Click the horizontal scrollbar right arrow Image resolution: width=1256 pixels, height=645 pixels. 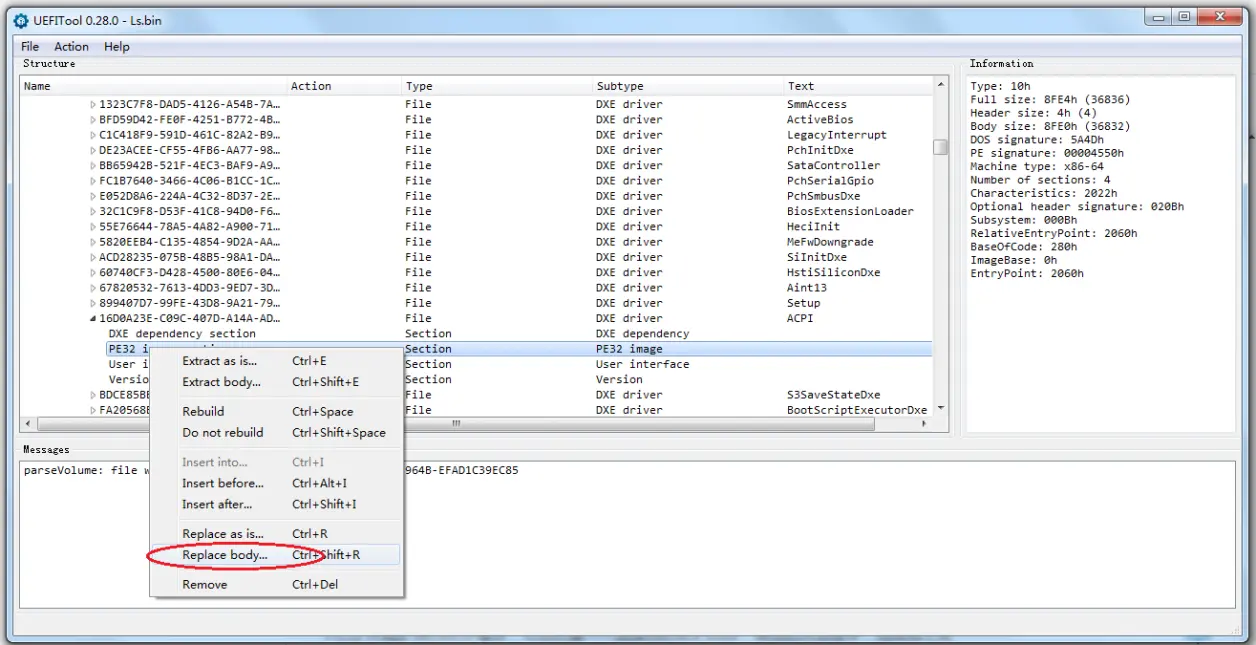[x=925, y=424]
